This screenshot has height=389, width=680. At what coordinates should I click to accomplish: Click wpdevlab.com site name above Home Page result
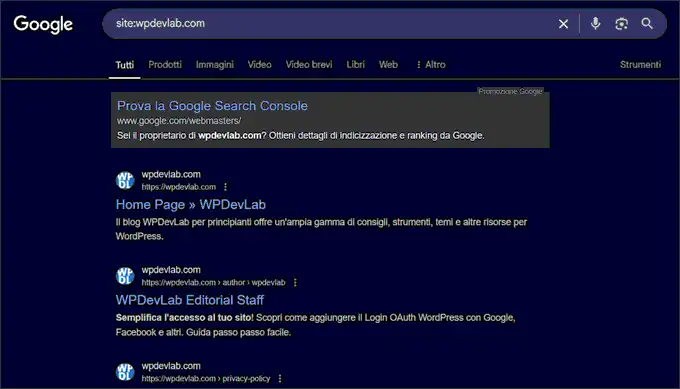point(171,174)
